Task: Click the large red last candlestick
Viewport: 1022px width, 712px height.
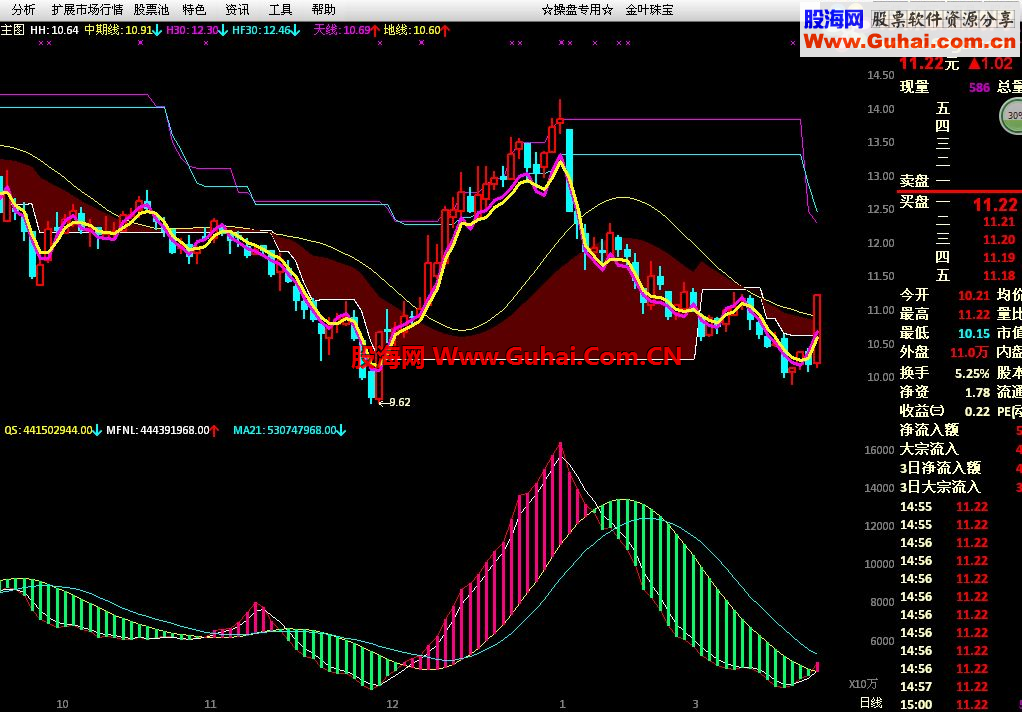Action: (817, 329)
